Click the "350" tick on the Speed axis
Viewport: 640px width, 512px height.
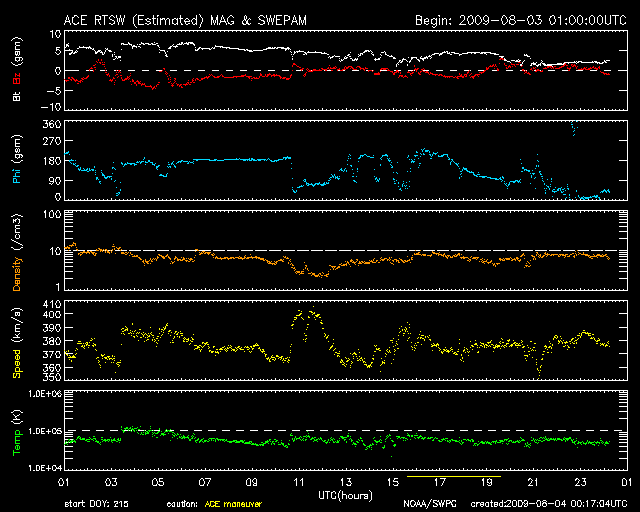[x=52, y=377]
